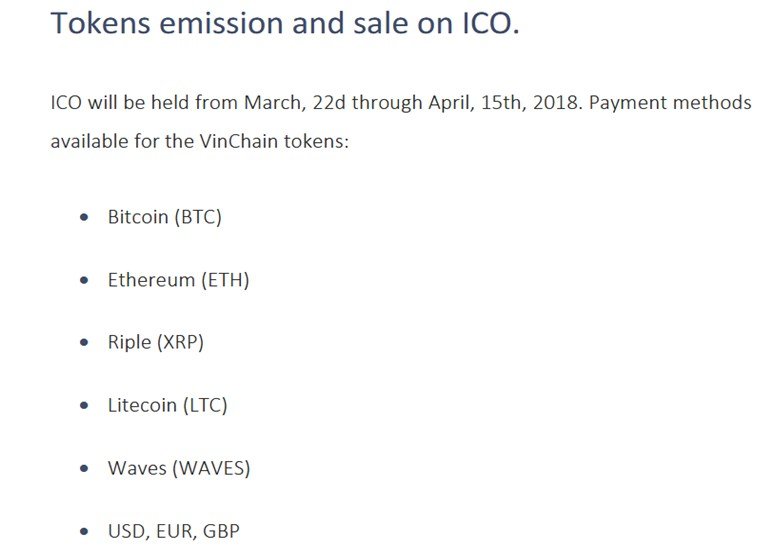Click the Bitcoin (BTC) list item
780x556 pixels.
(x=164, y=217)
